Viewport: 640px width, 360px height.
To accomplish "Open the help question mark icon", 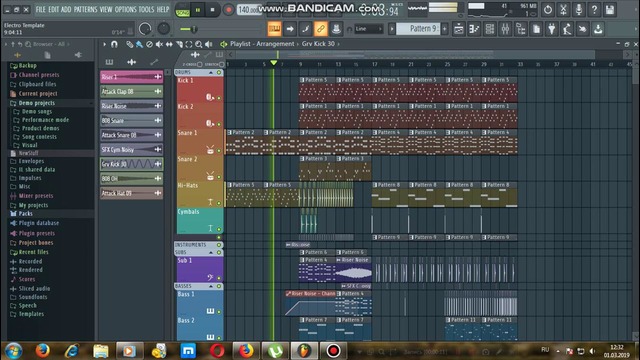I will [594, 9].
